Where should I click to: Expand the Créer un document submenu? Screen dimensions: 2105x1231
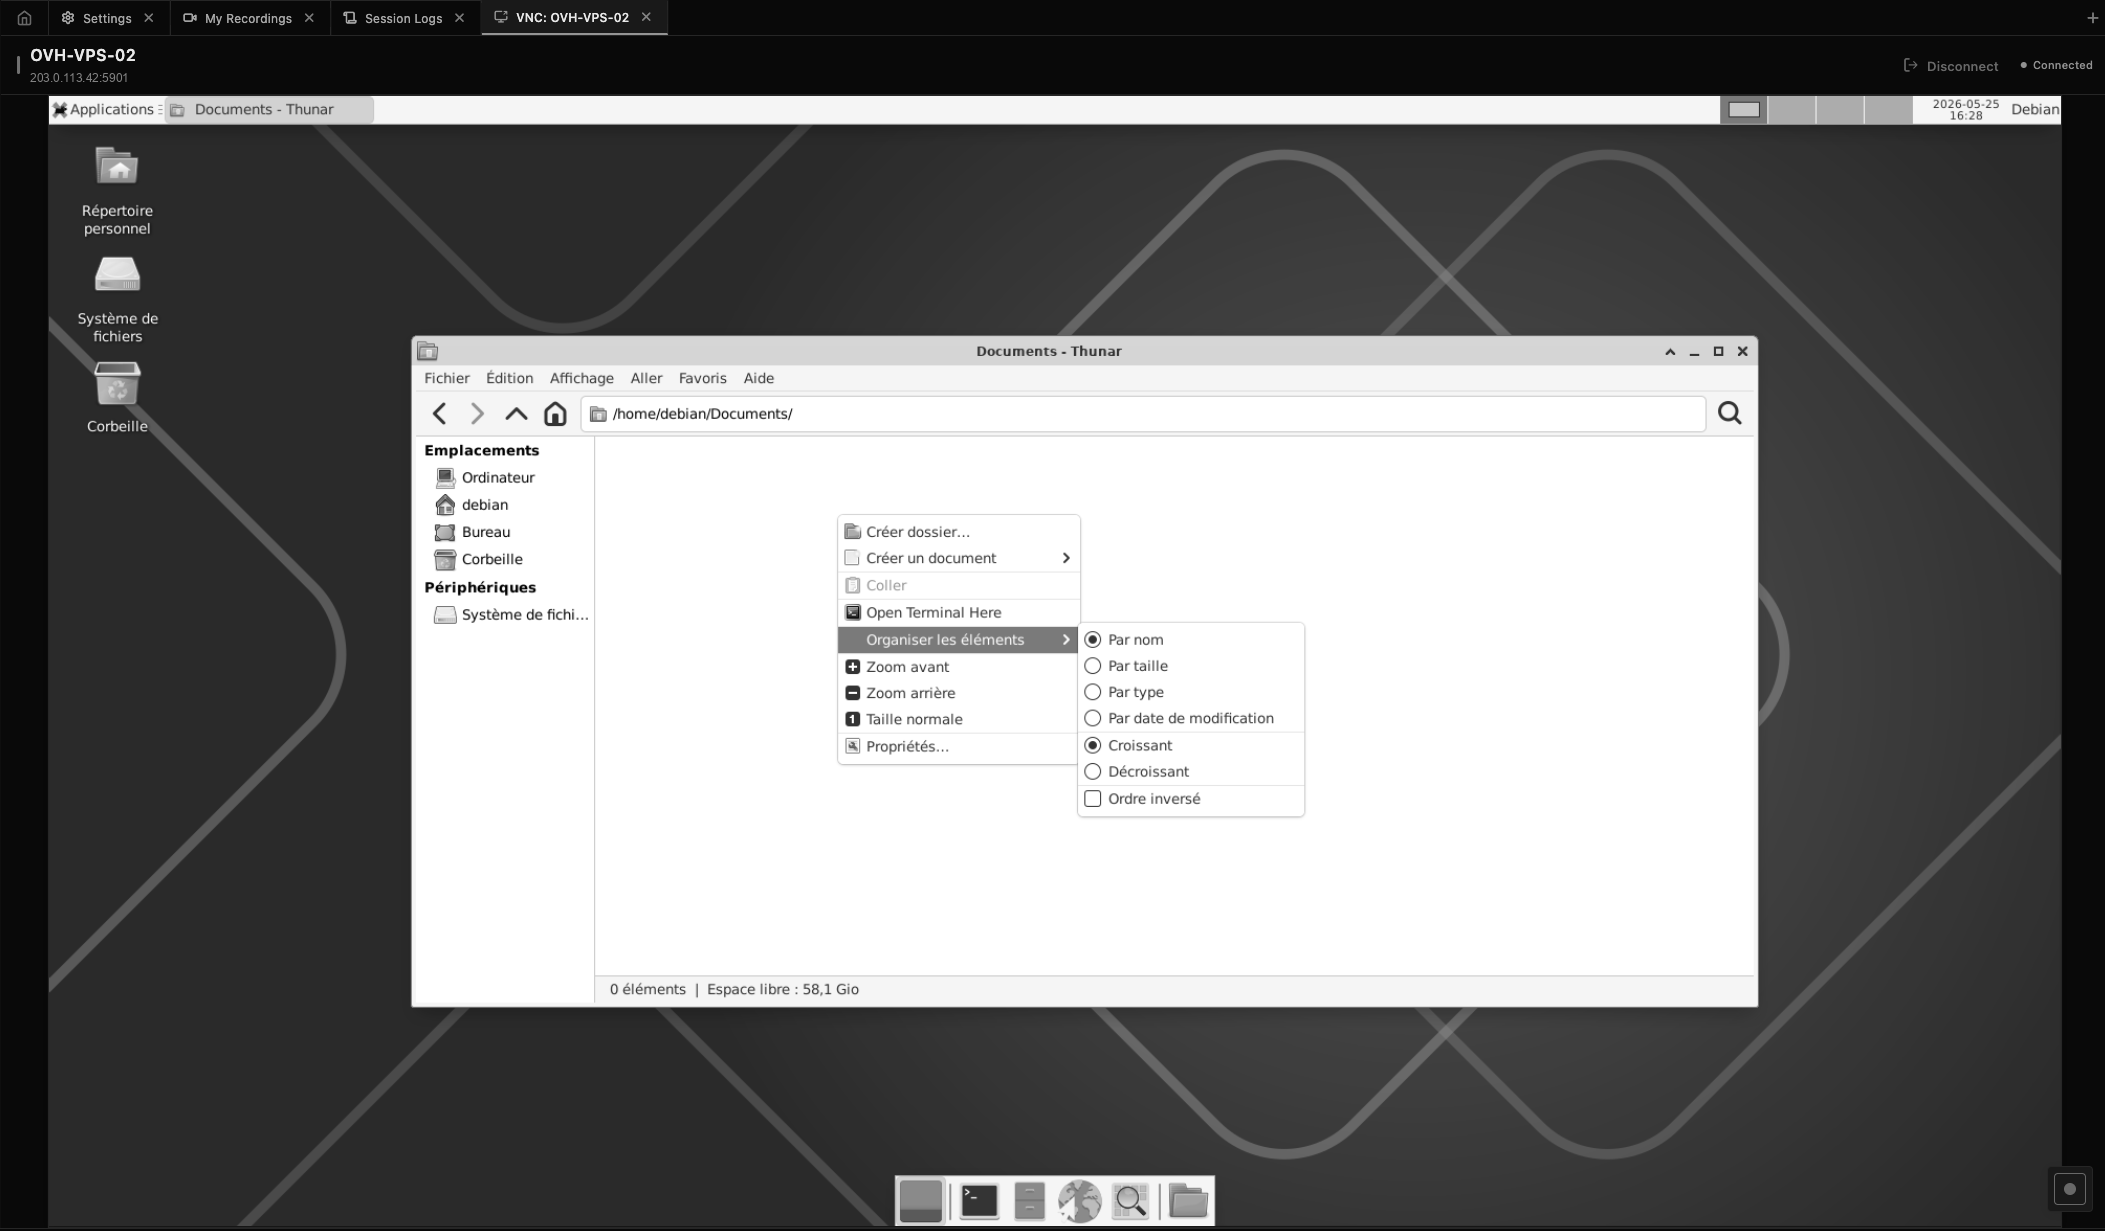958,558
